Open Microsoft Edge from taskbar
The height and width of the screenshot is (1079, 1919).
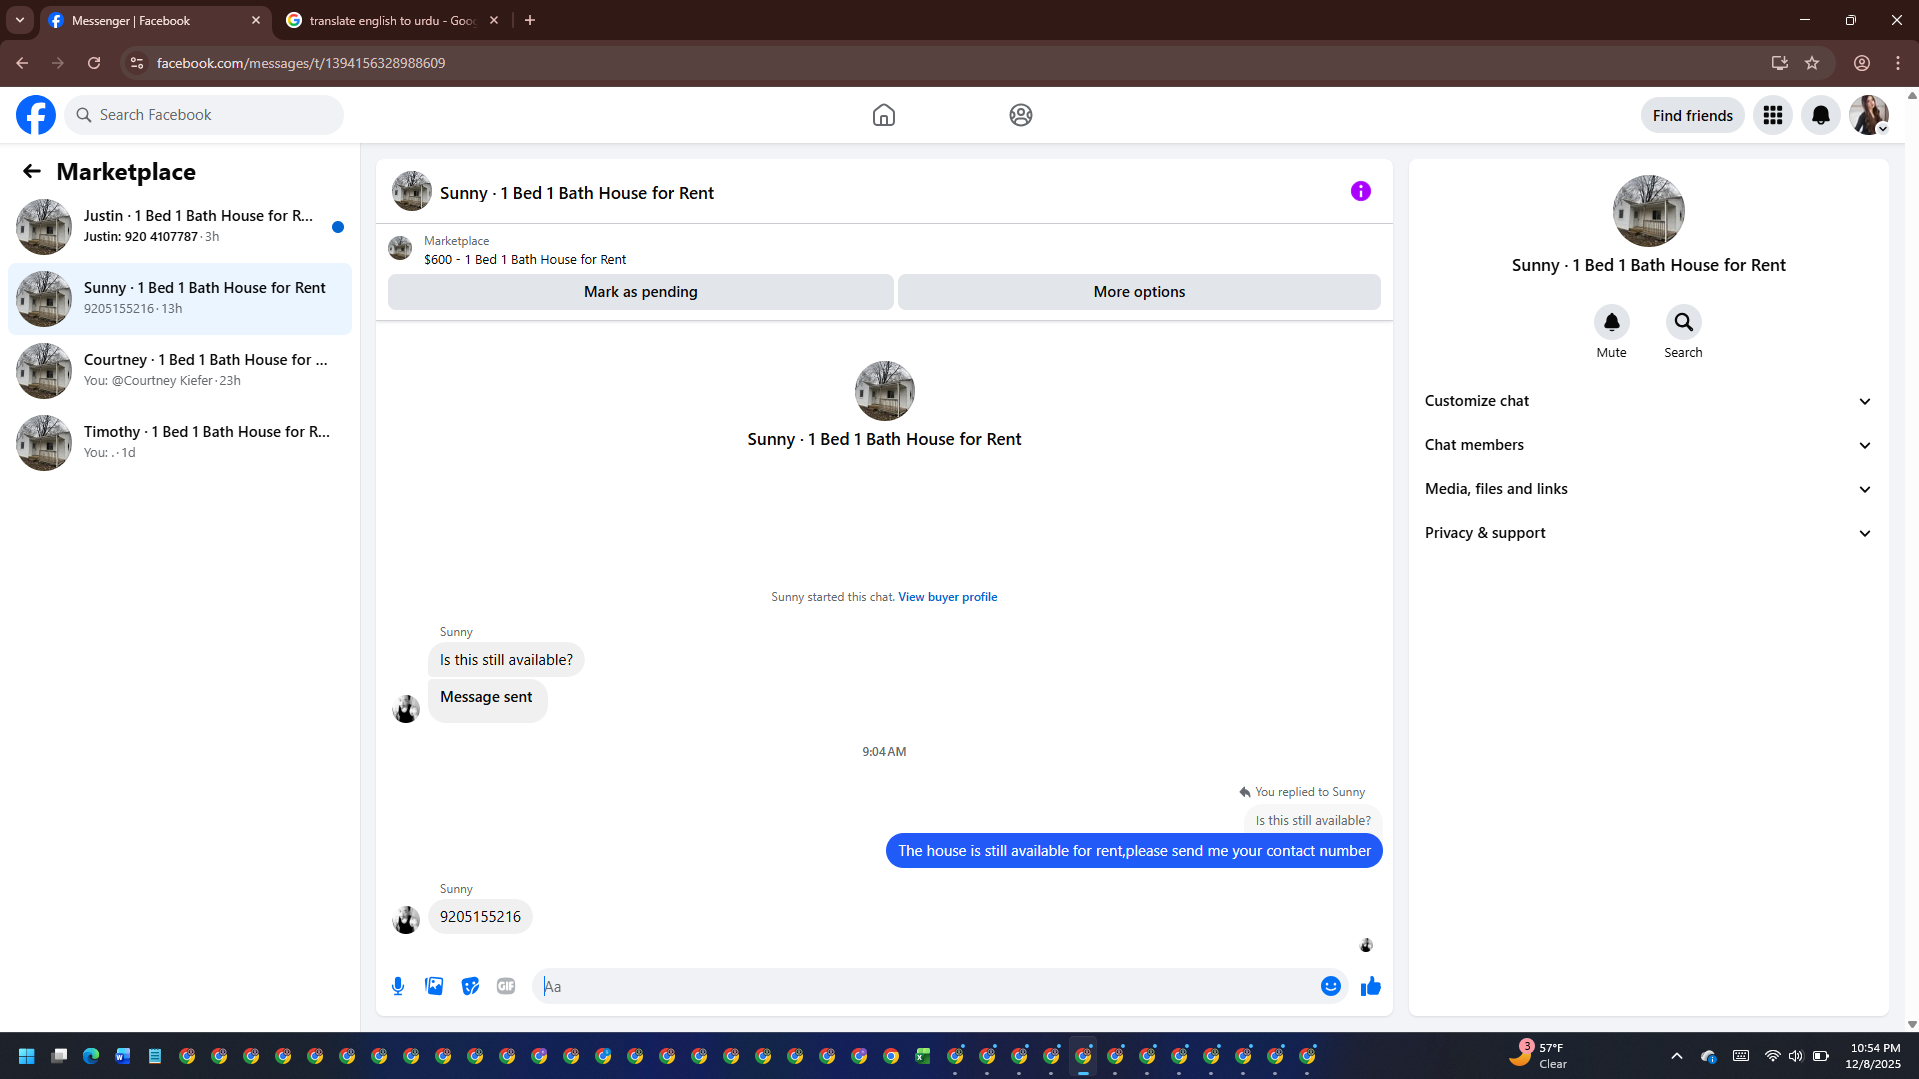pos(91,1056)
